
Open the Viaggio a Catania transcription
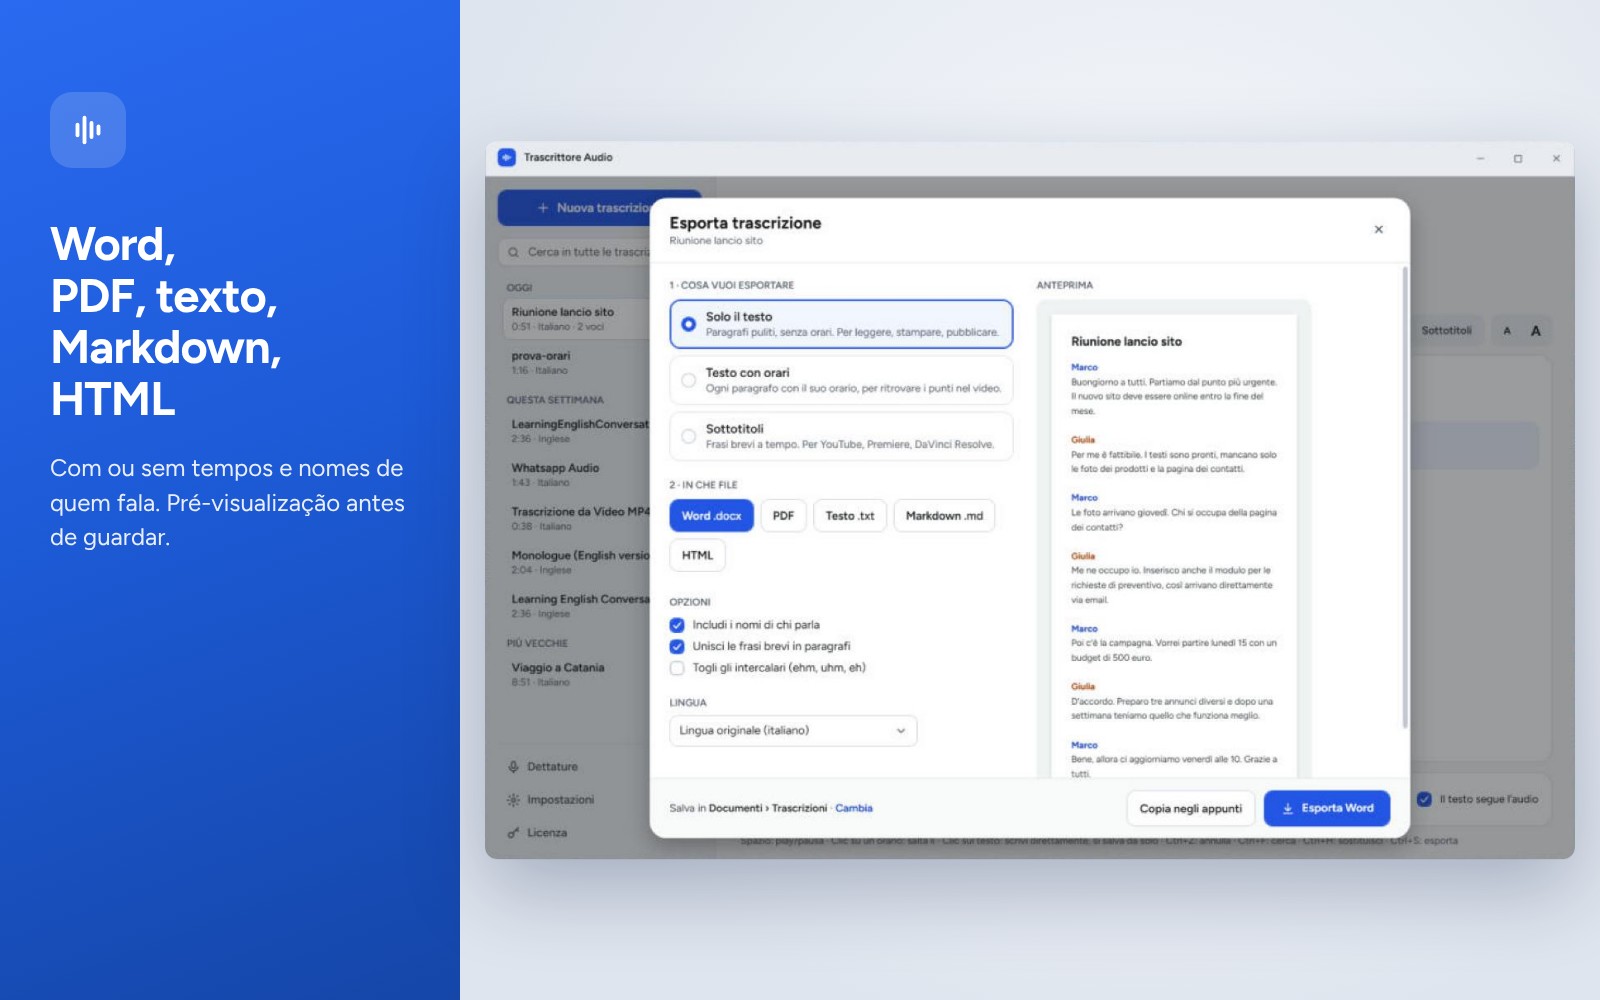point(578,674)
